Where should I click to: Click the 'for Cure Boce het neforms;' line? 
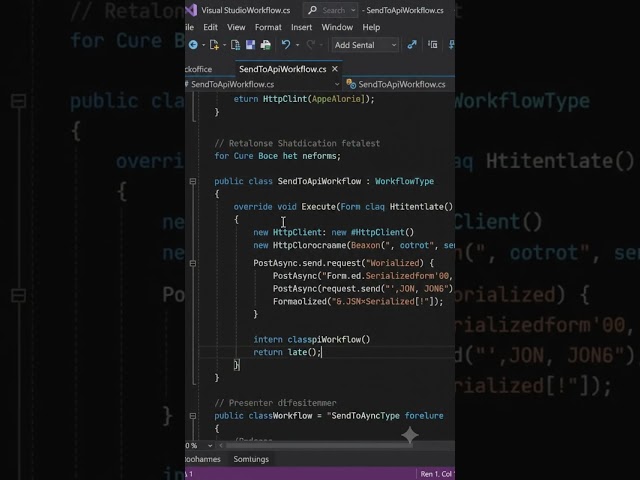click(x=278, y=156)
